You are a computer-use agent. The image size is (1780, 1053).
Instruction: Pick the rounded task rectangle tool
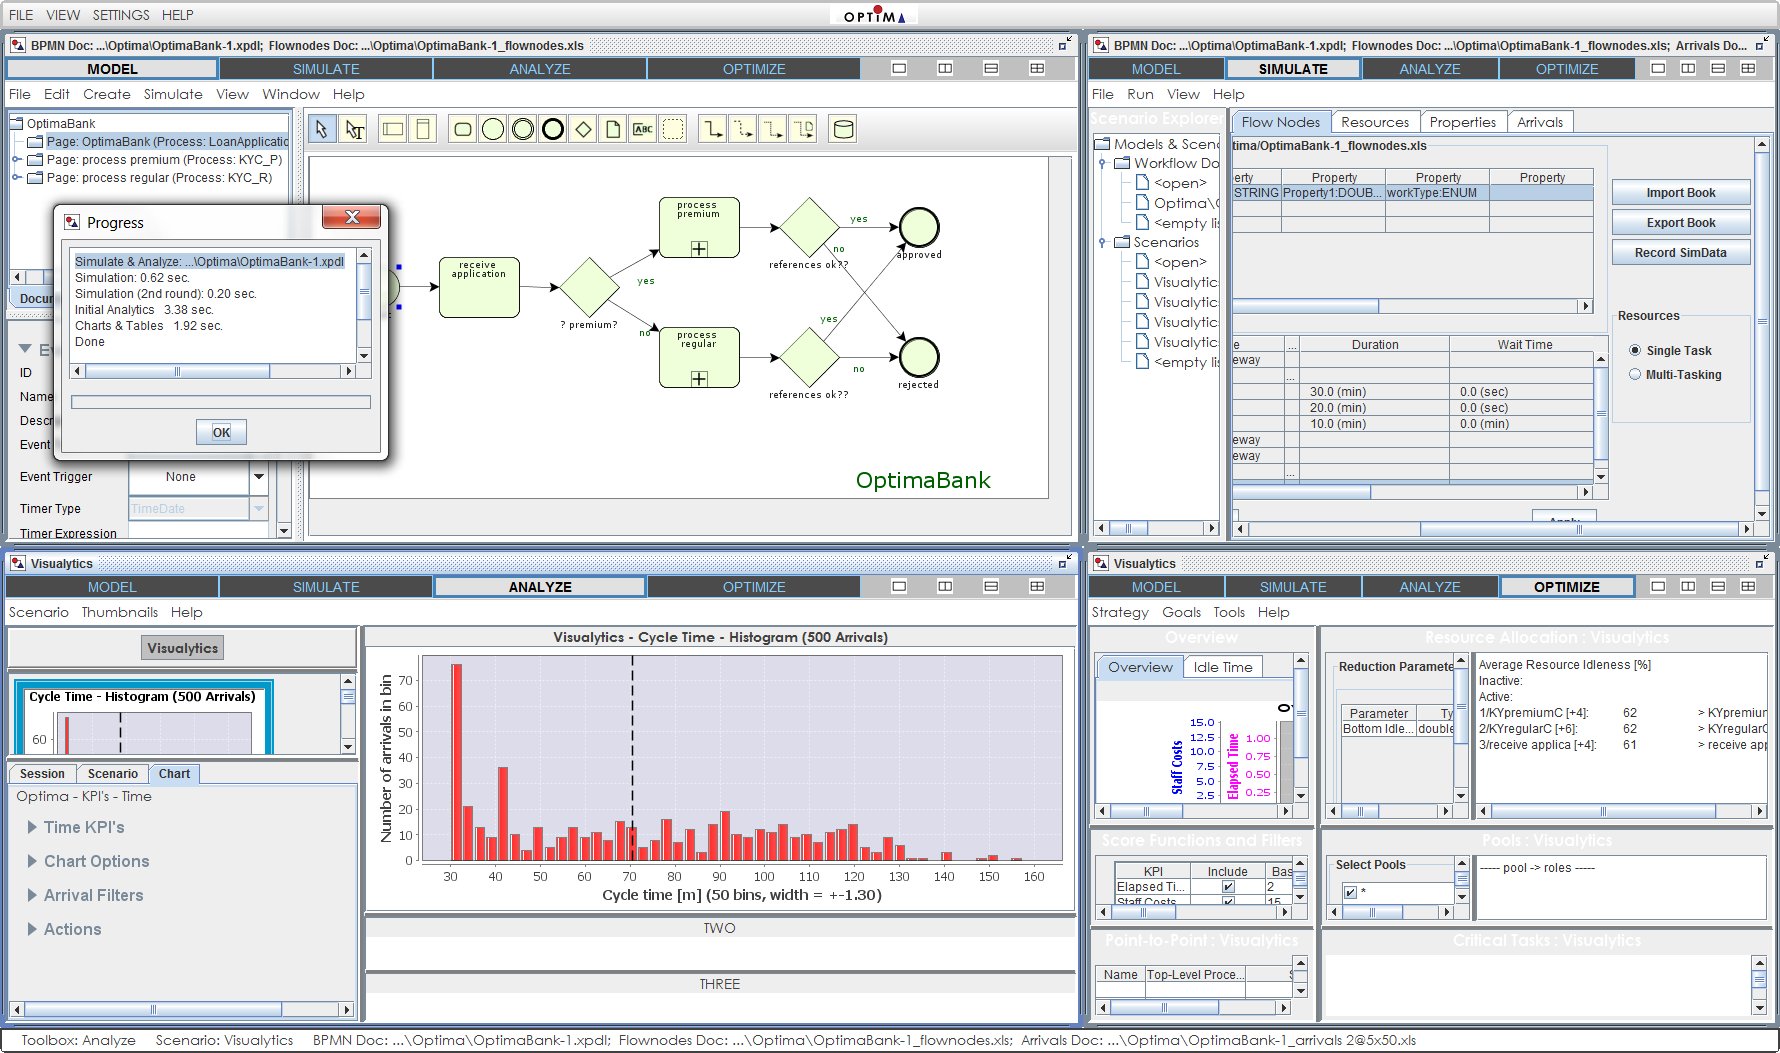(x=463, y=129)
